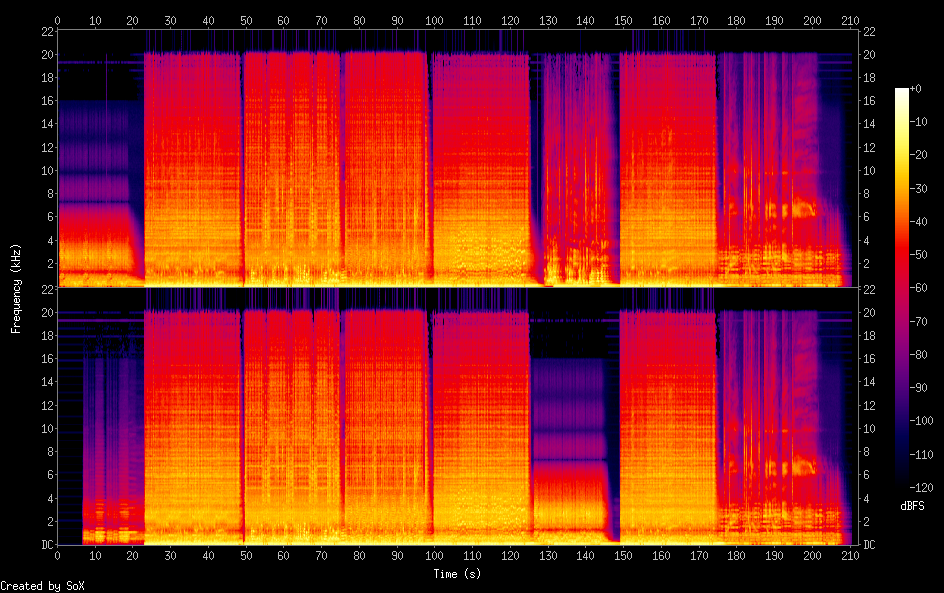The image size is (944, 593).
Task: Click '0' on the bottom time axis
Action: point(57,556)
